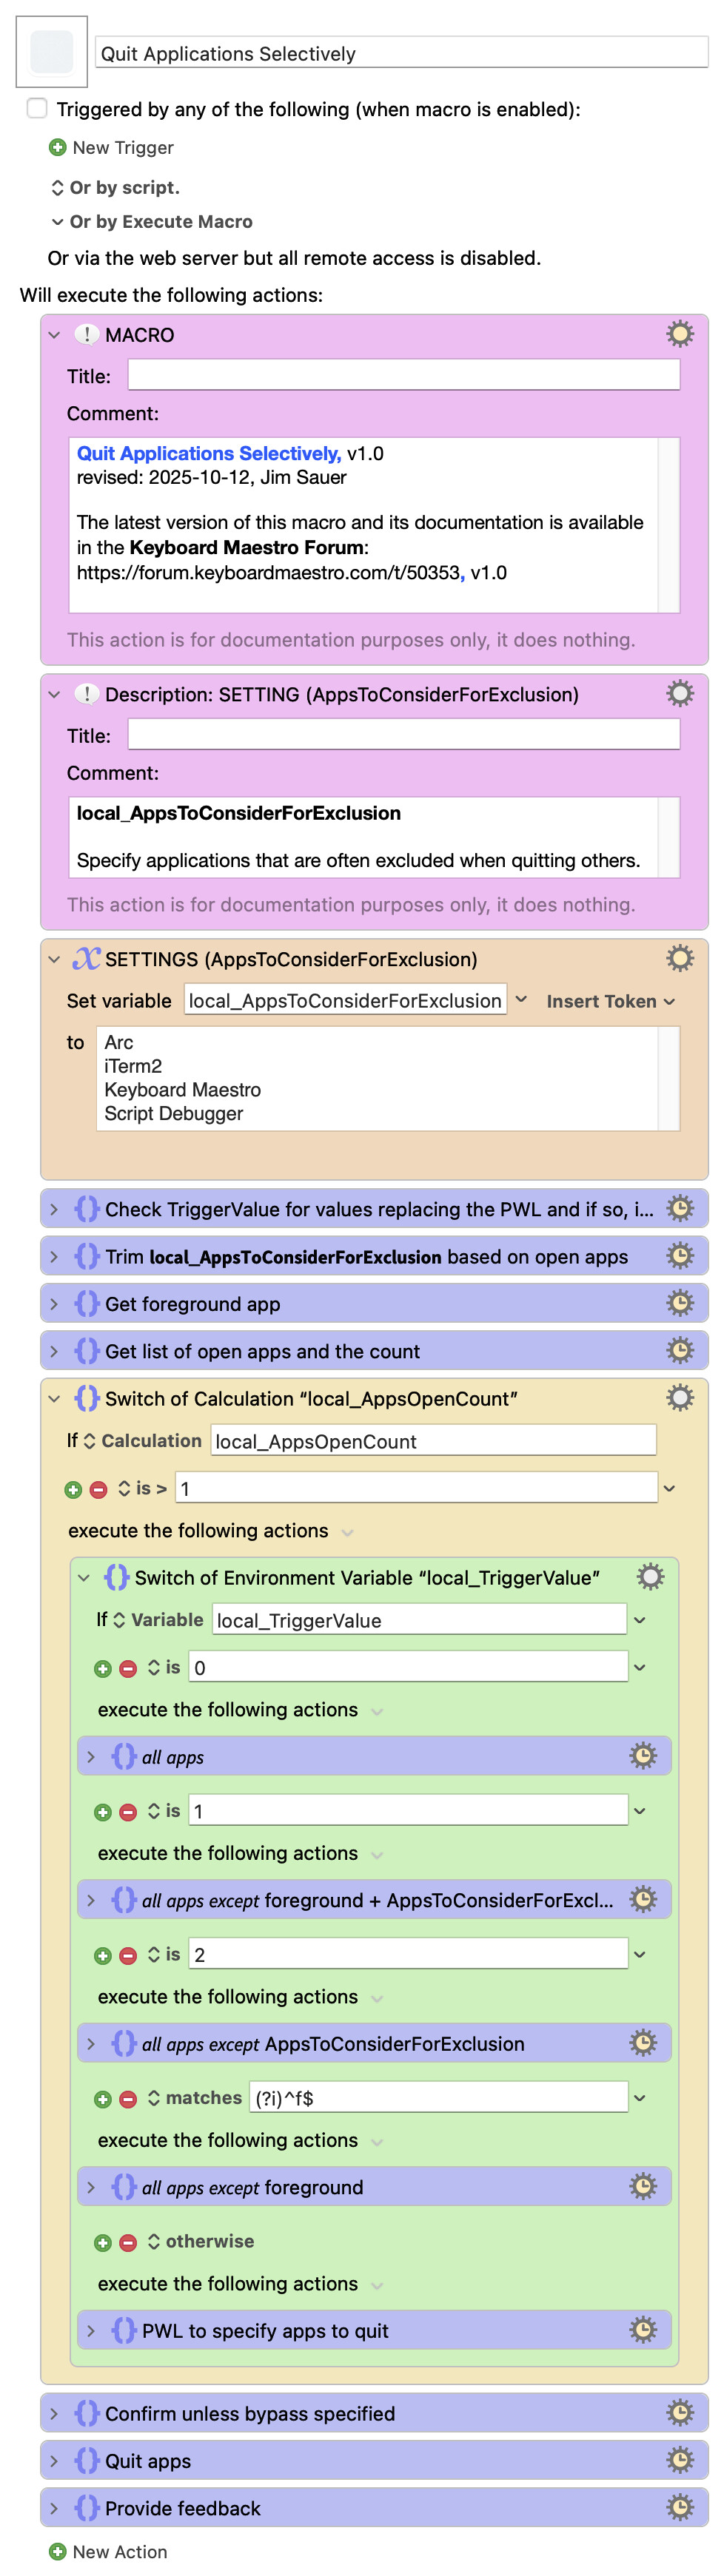Change the 'matches' condition type selector

(153, 2098)
